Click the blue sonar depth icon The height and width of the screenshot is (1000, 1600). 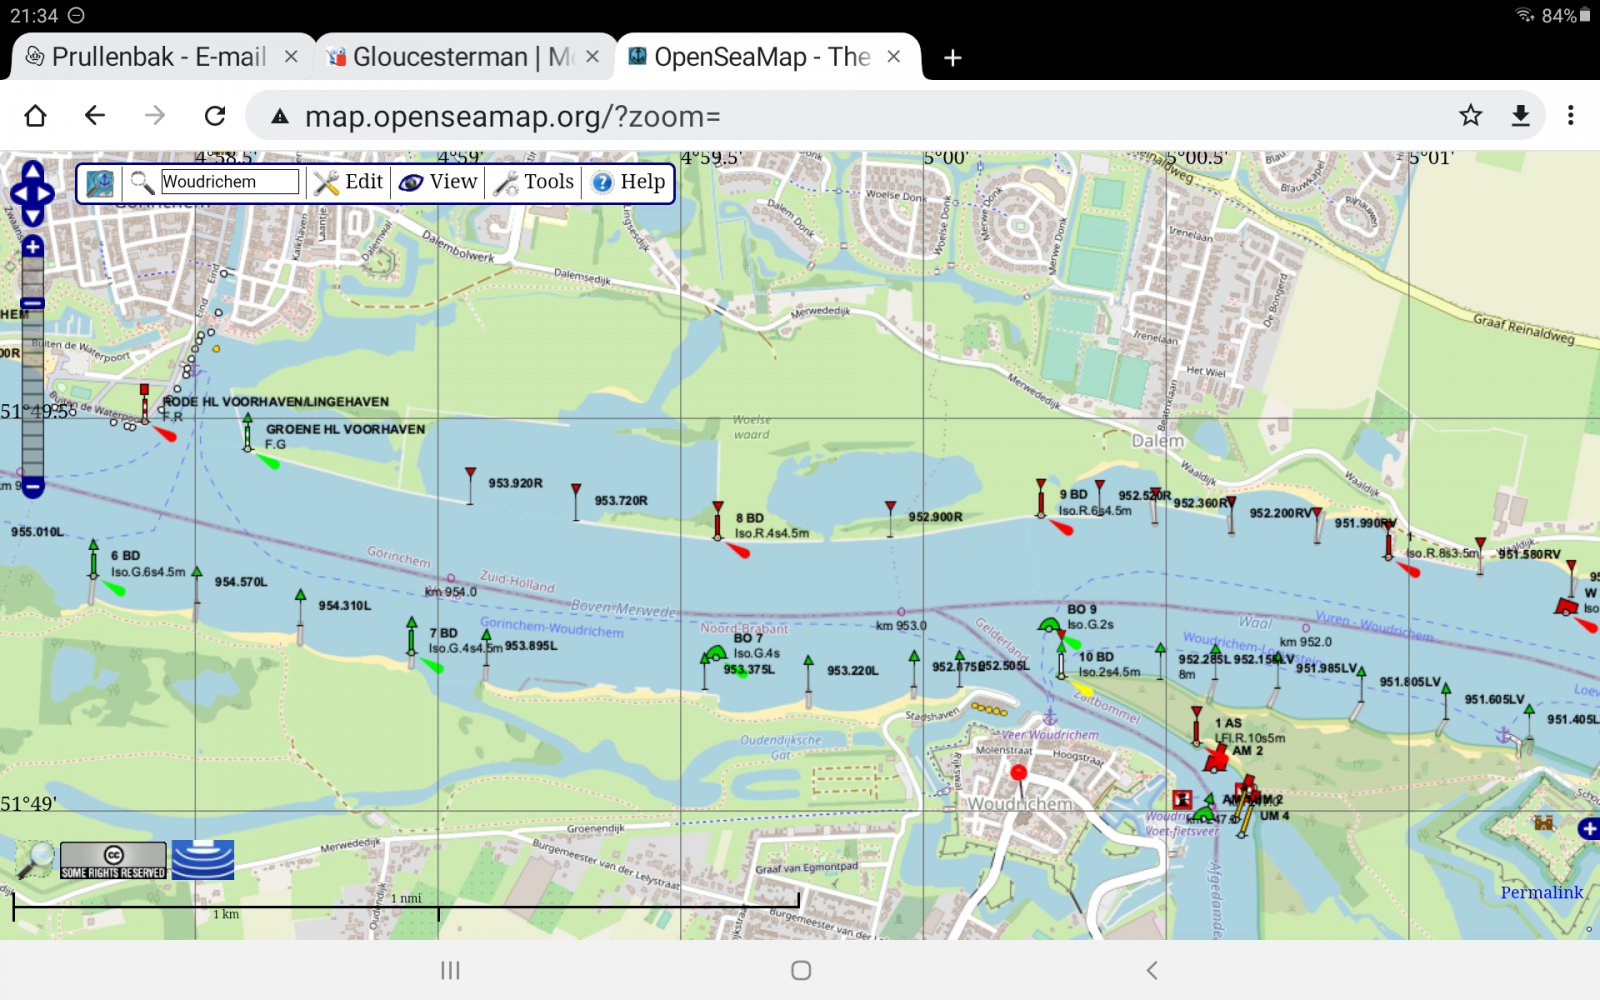pos(203,860)
